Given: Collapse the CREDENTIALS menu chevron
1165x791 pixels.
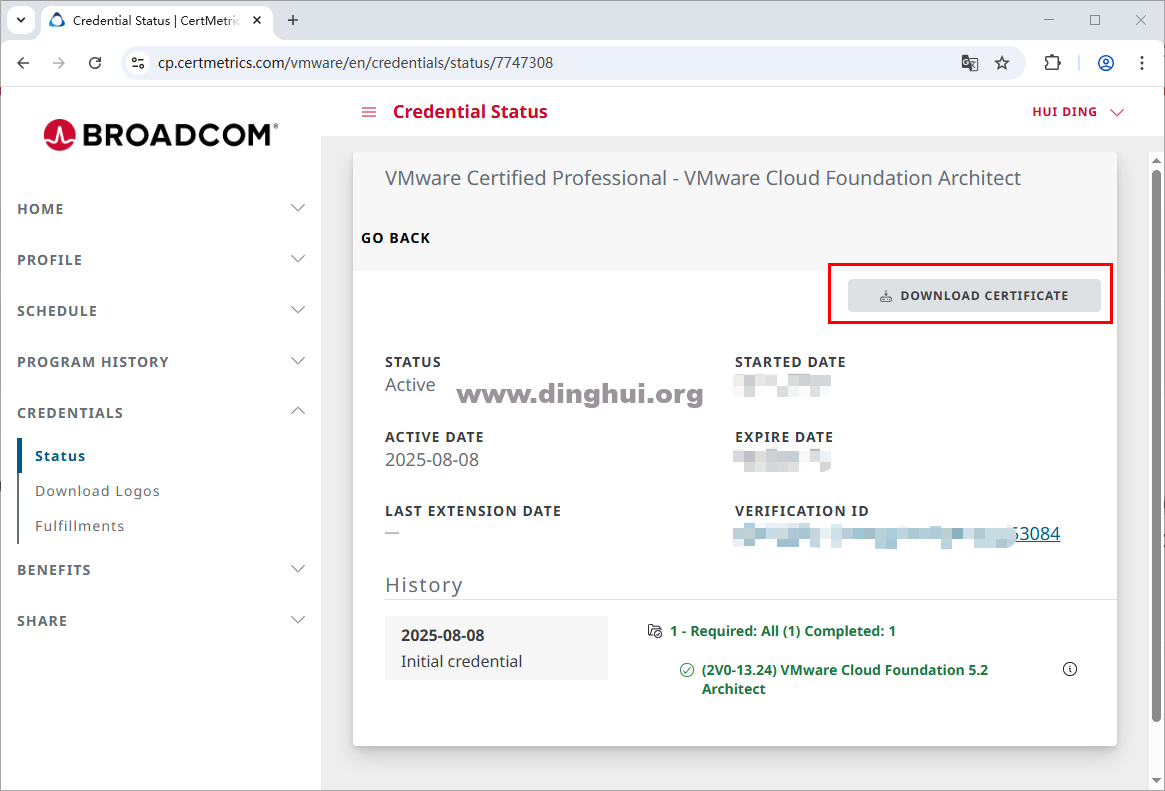Looking at the screenshot, I should (298, 411).
